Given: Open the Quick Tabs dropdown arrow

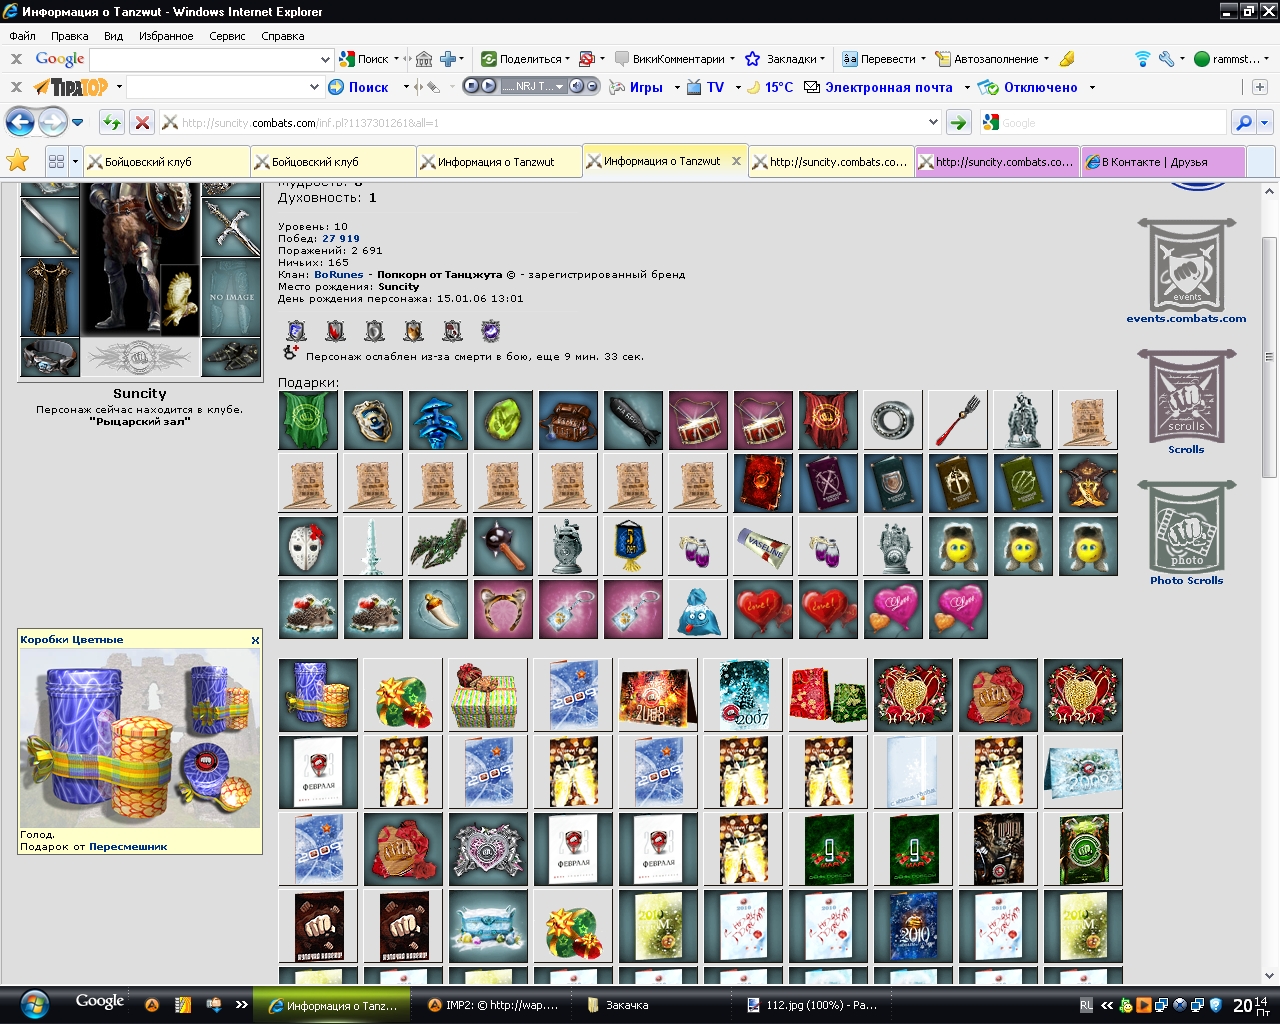Looking at the screenshot, I should click(75, 161).
